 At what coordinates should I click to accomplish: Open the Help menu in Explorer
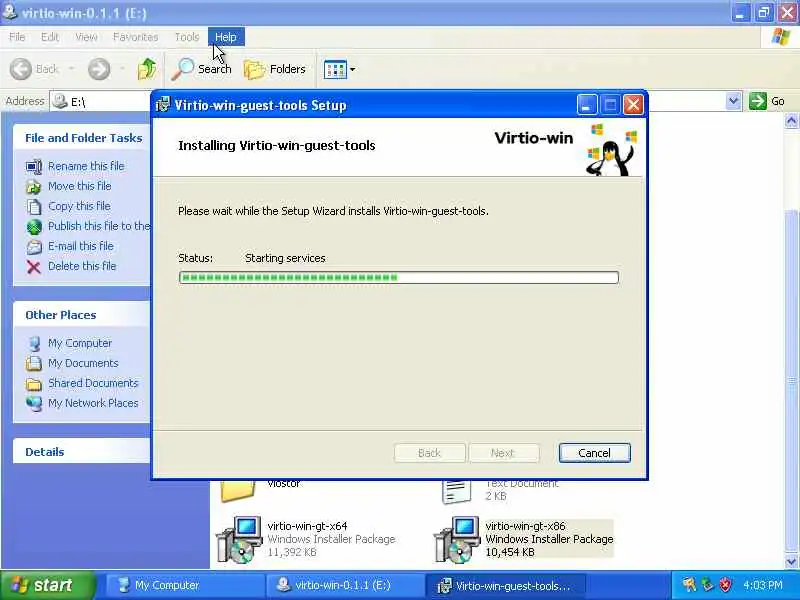[x=226, y=37]
